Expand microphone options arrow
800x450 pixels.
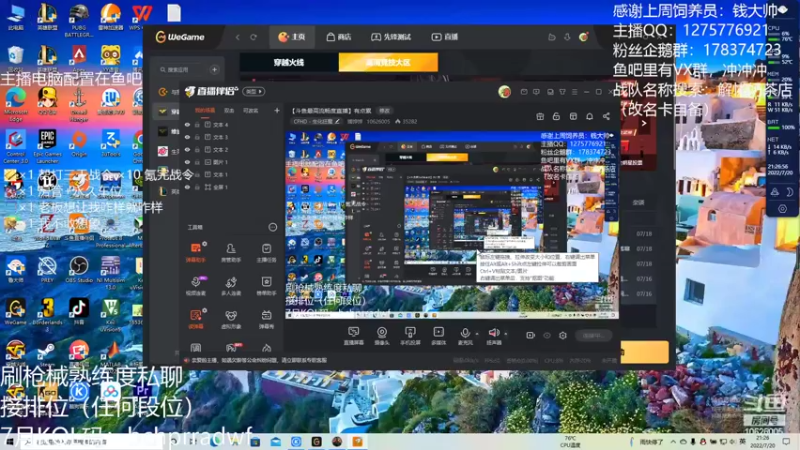pos(477,334)
